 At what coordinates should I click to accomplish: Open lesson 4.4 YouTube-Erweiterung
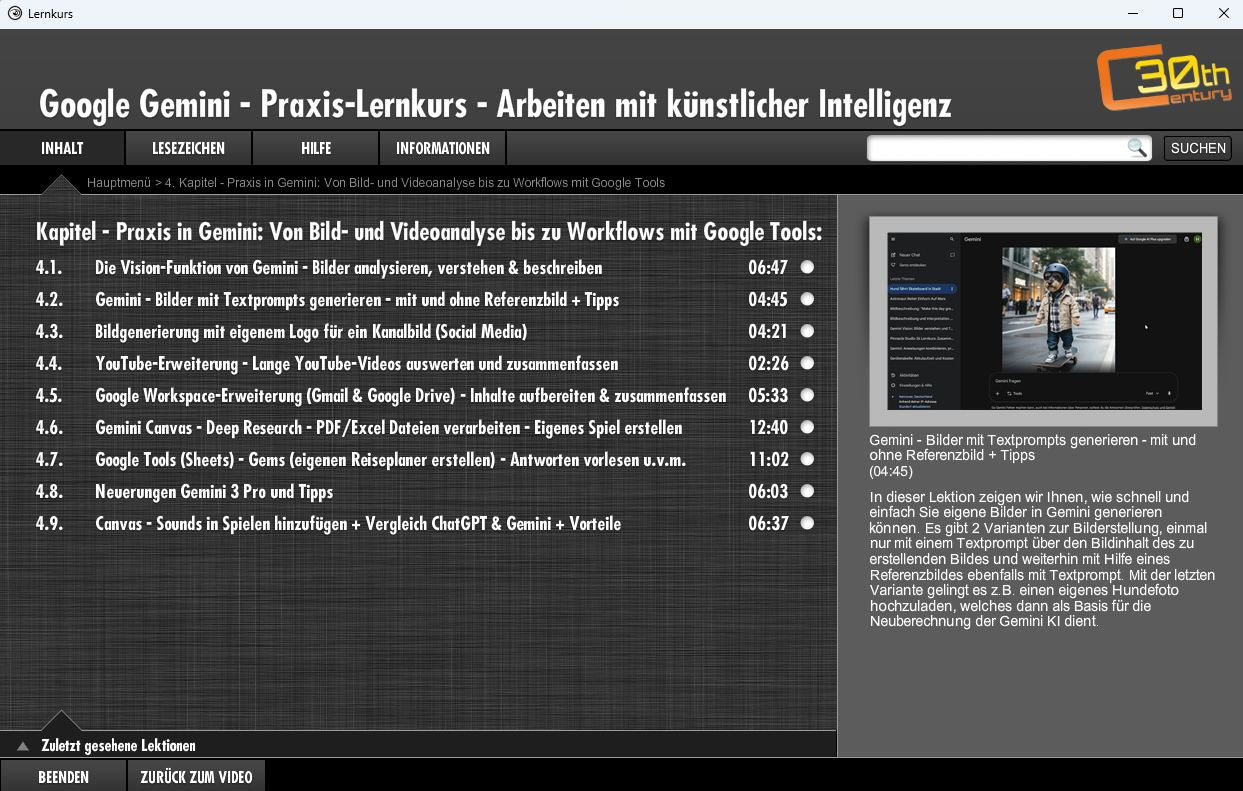[x=356, y=364]
